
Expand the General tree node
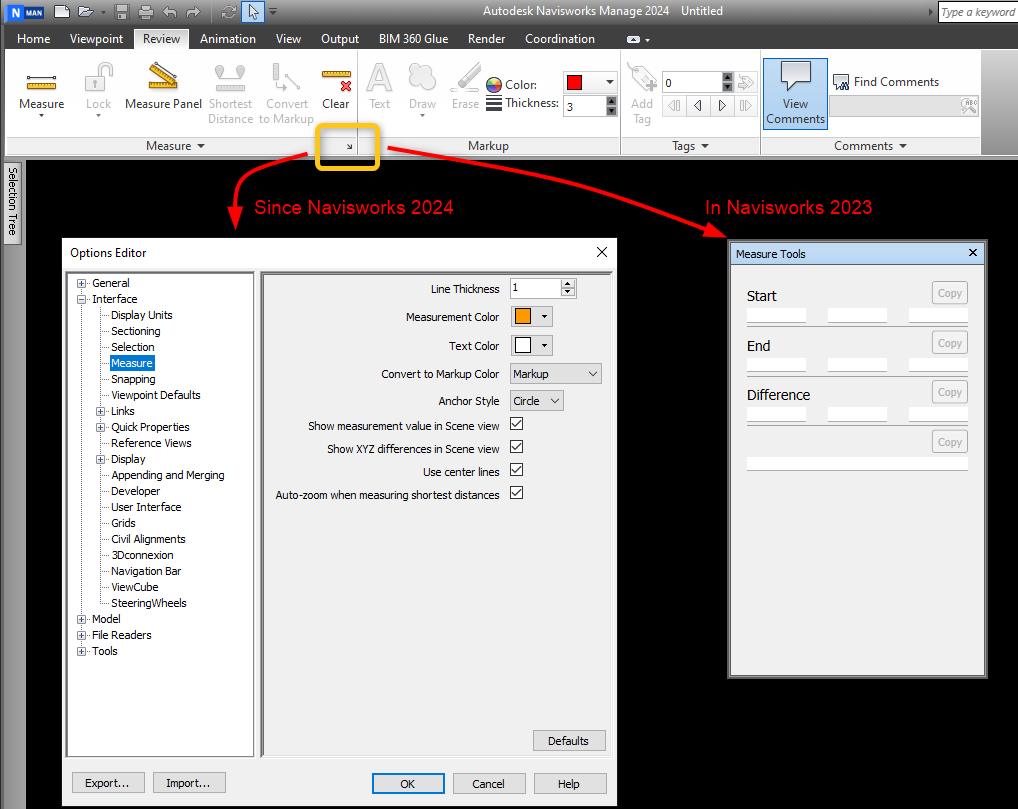pyautogui.click(x=82, y=283)
